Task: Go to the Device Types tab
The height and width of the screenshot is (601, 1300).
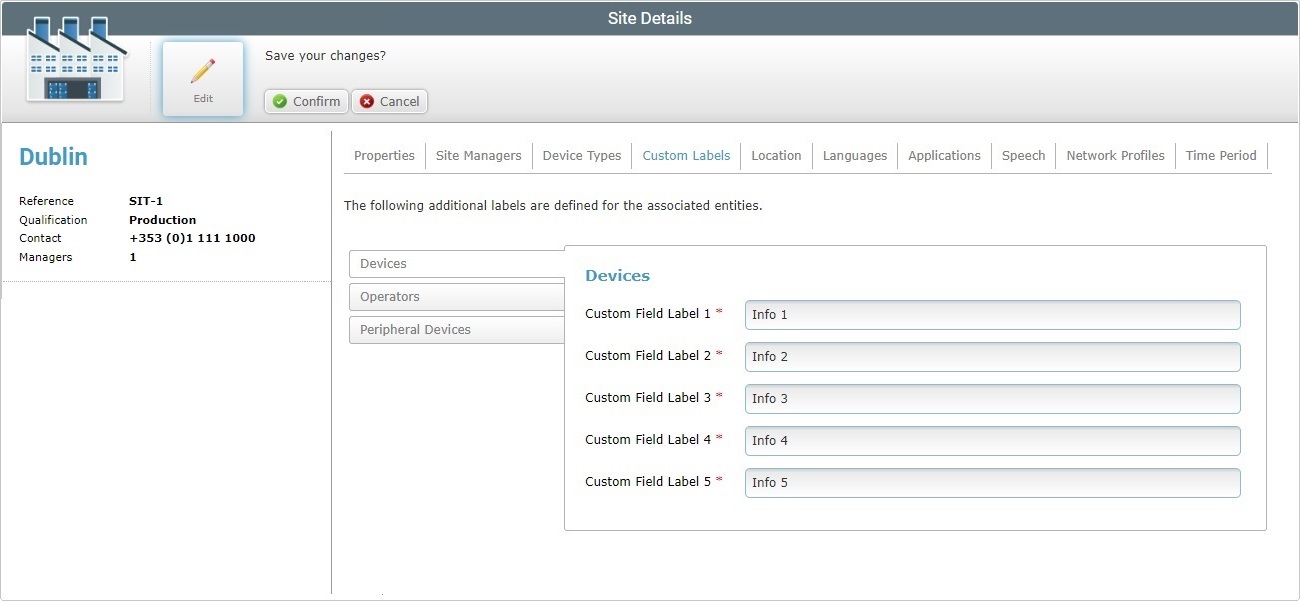Action: pyautogui.click(x=581, y=156)
